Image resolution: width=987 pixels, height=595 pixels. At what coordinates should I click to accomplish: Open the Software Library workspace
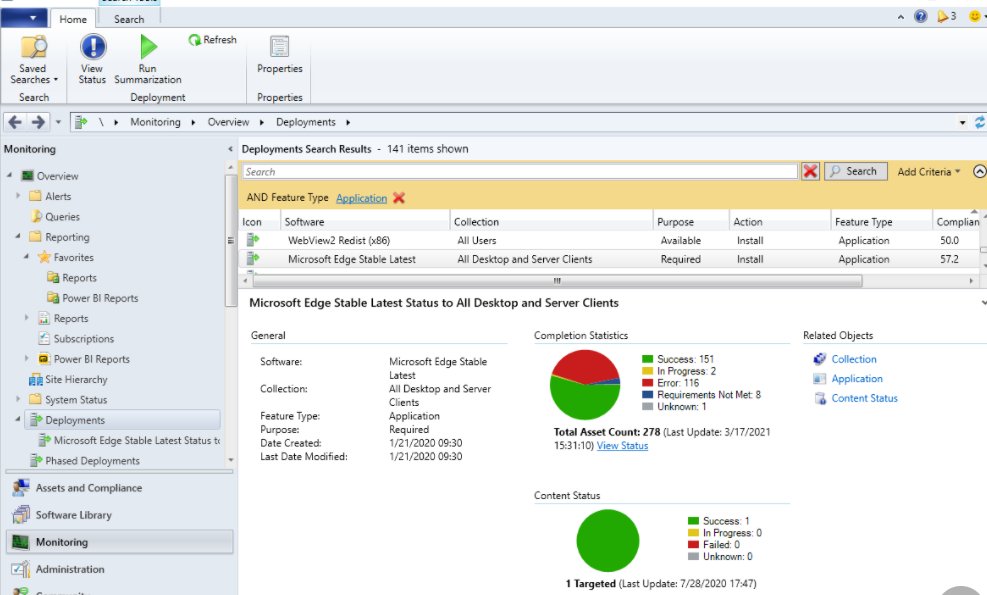point(120,515)
